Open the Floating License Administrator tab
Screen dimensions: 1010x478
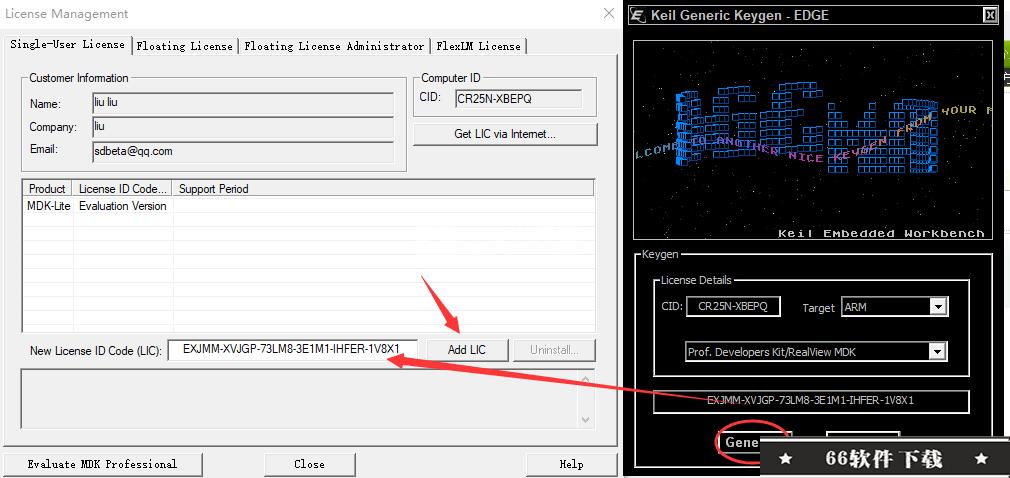[x=334, y=46]
